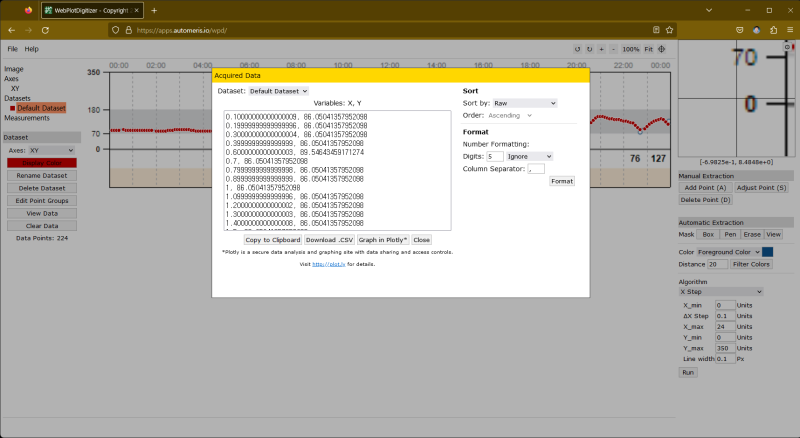800x438 pixels.
Task: Open the Sort by Raw dropdown
Action: (x=523, y=103)
